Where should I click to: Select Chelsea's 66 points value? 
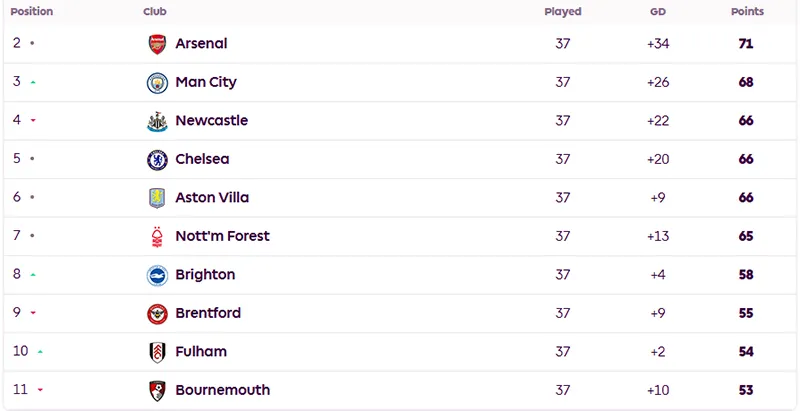click(745, 159)
